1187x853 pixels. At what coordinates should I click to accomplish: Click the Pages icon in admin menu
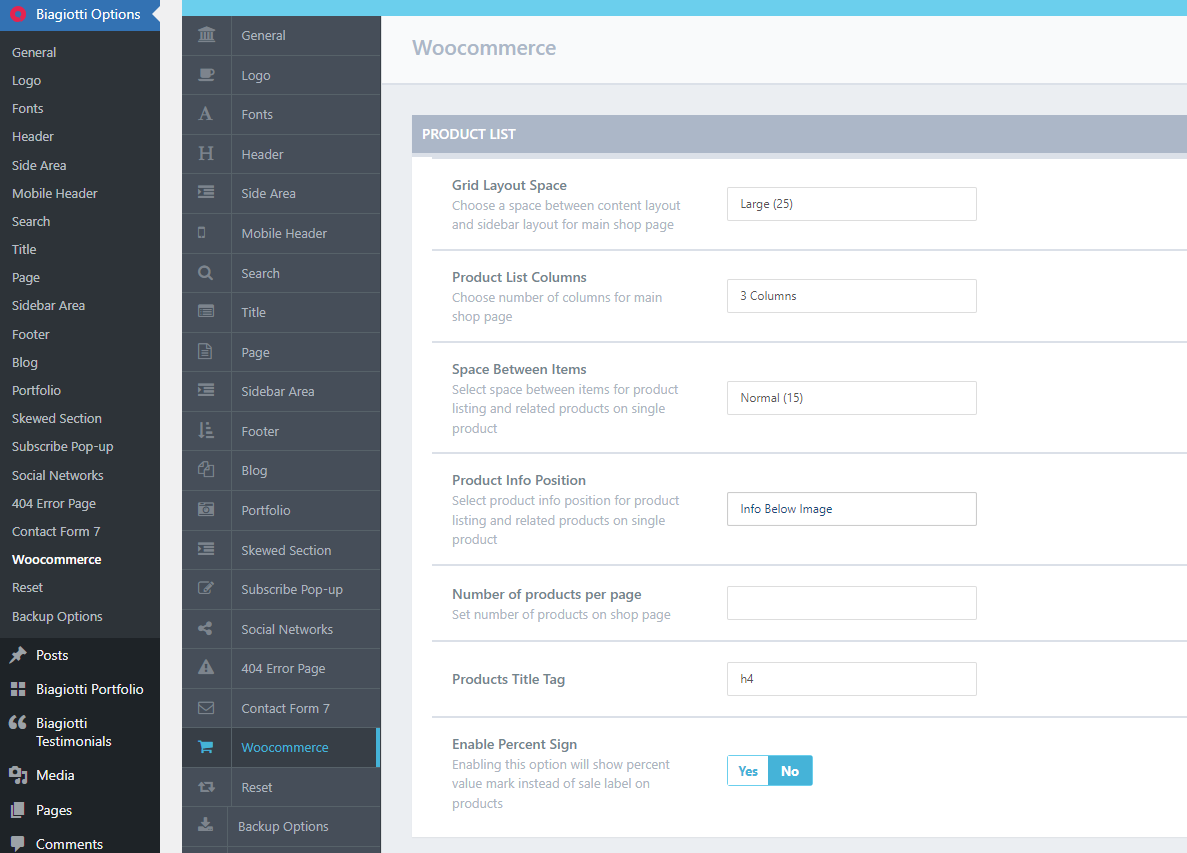click(x=18, y=810)
